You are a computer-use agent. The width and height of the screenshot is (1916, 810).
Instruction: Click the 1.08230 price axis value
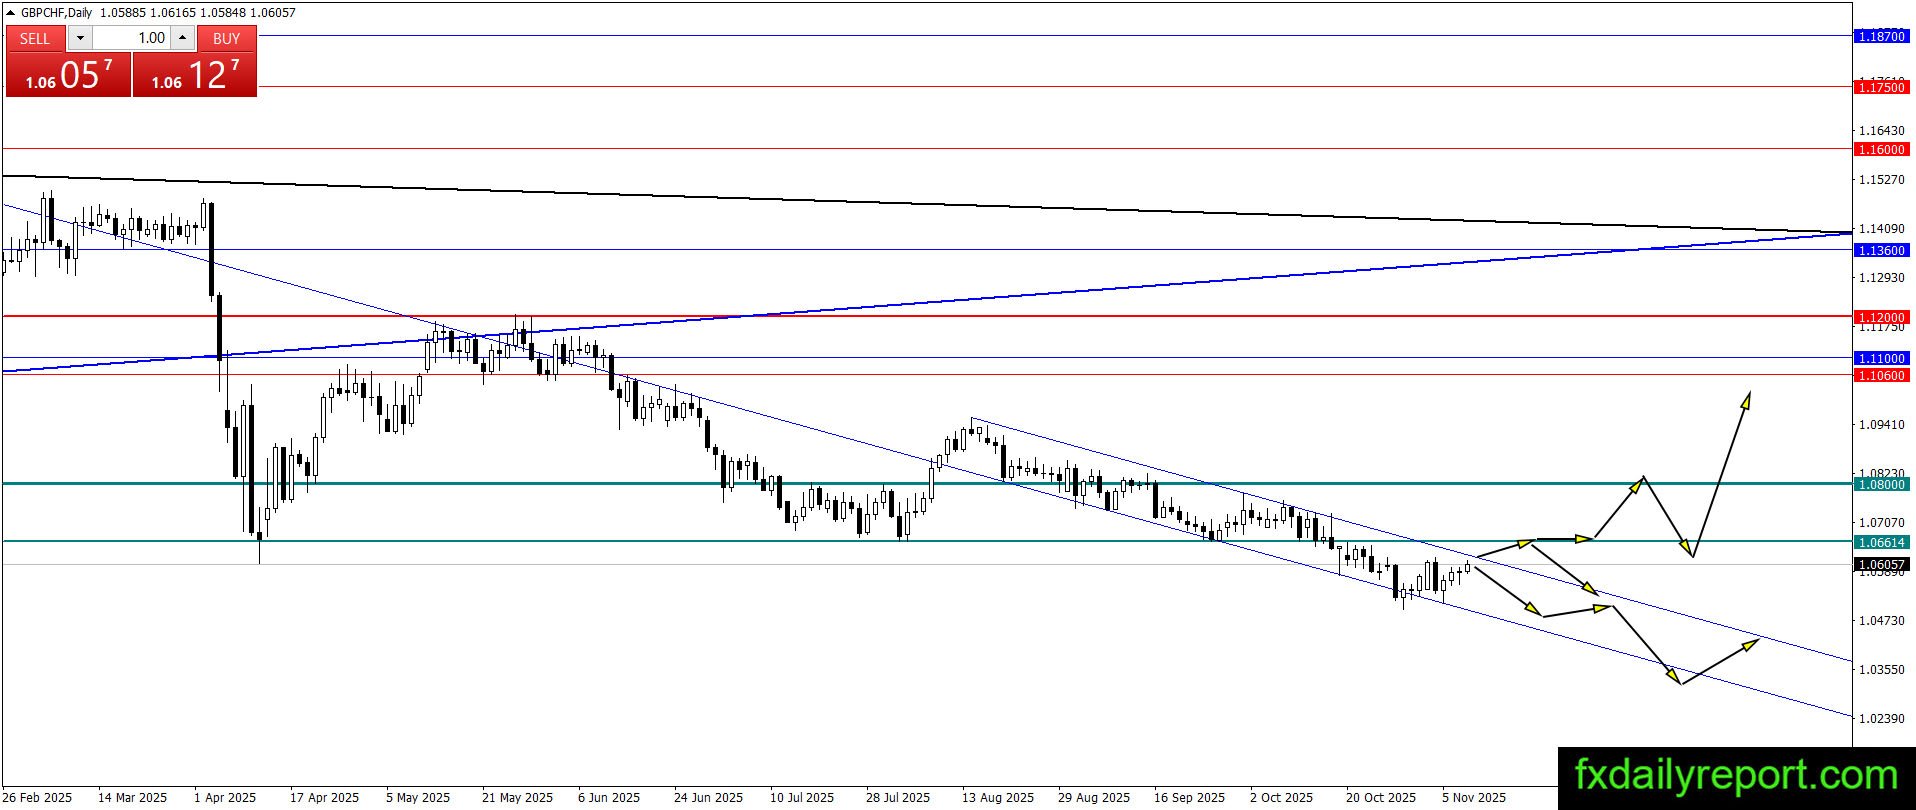(x=1881, y=474)
